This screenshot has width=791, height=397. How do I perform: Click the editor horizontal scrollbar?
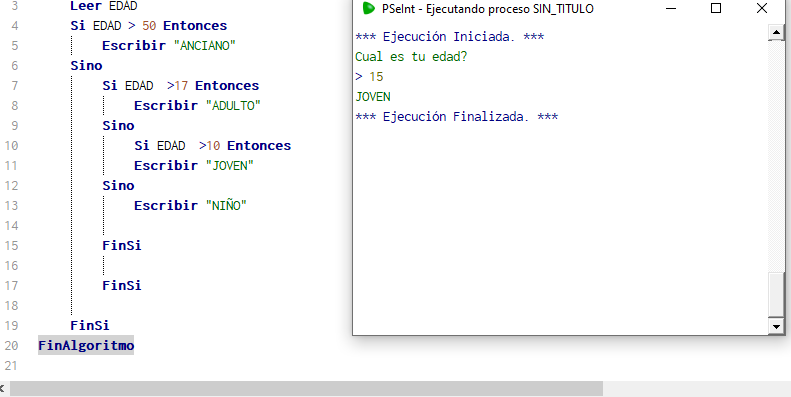pyautogui.click(x=306, y=388)
